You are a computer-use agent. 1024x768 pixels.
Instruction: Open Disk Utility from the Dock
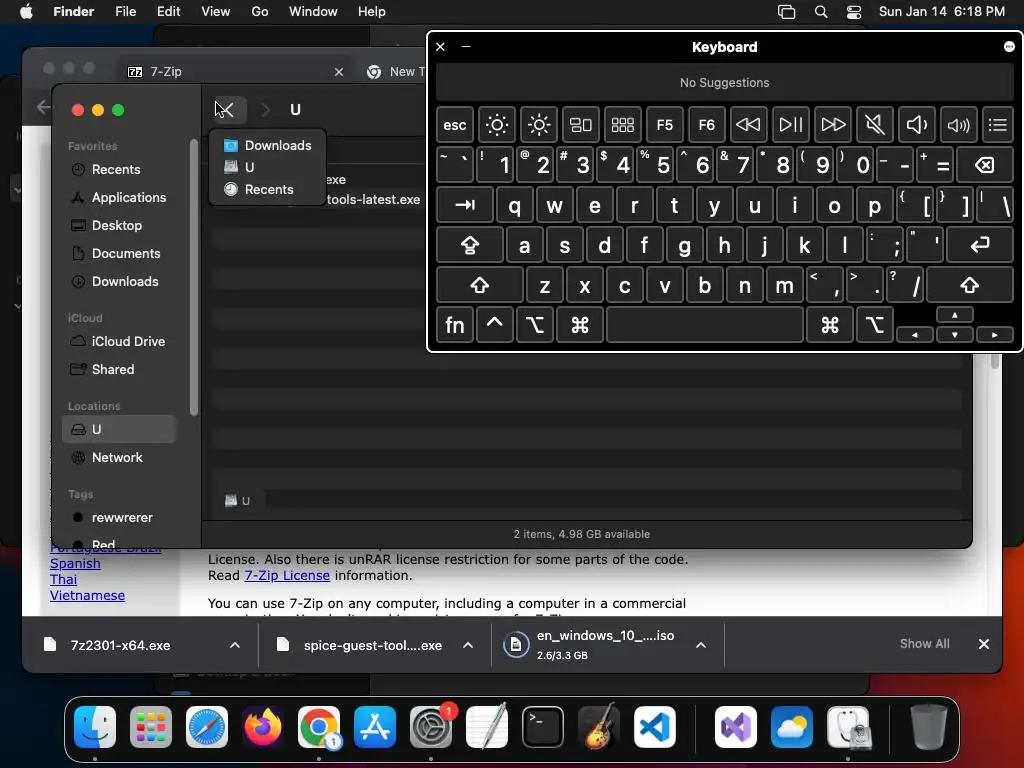coord(848,727)
